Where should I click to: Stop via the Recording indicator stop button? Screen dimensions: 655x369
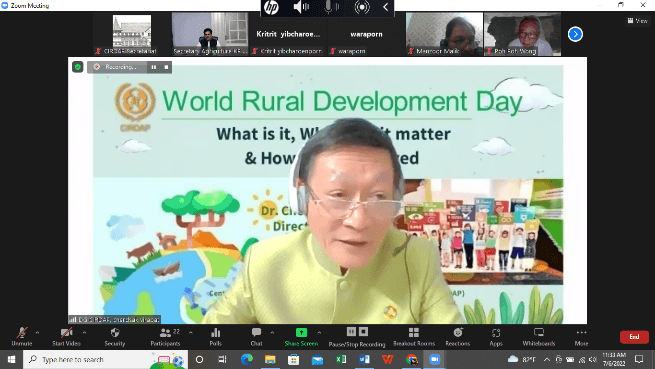tap(166, 67)
